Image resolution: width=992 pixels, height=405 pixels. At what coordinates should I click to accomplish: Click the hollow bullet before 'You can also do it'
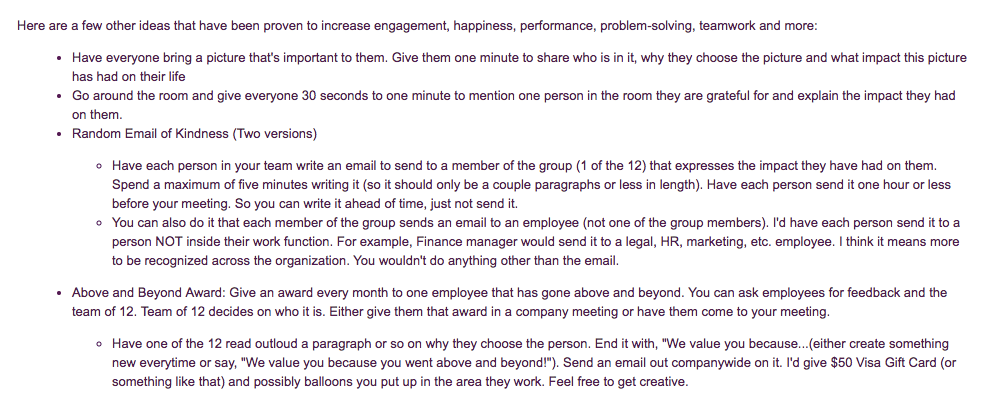click(x=99, y=223)
